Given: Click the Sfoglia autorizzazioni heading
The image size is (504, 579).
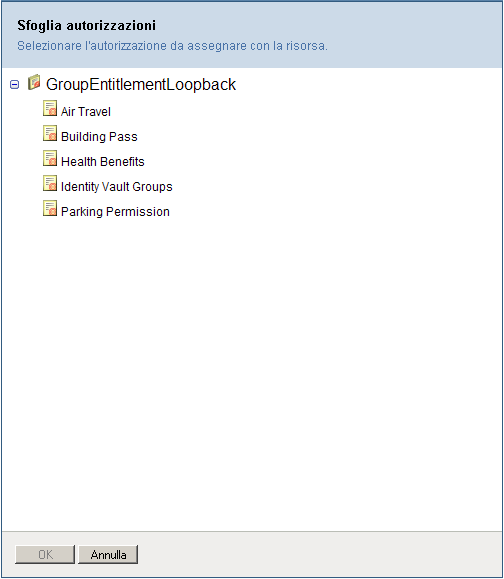Looking at the screenshot, I should [86, 25].
